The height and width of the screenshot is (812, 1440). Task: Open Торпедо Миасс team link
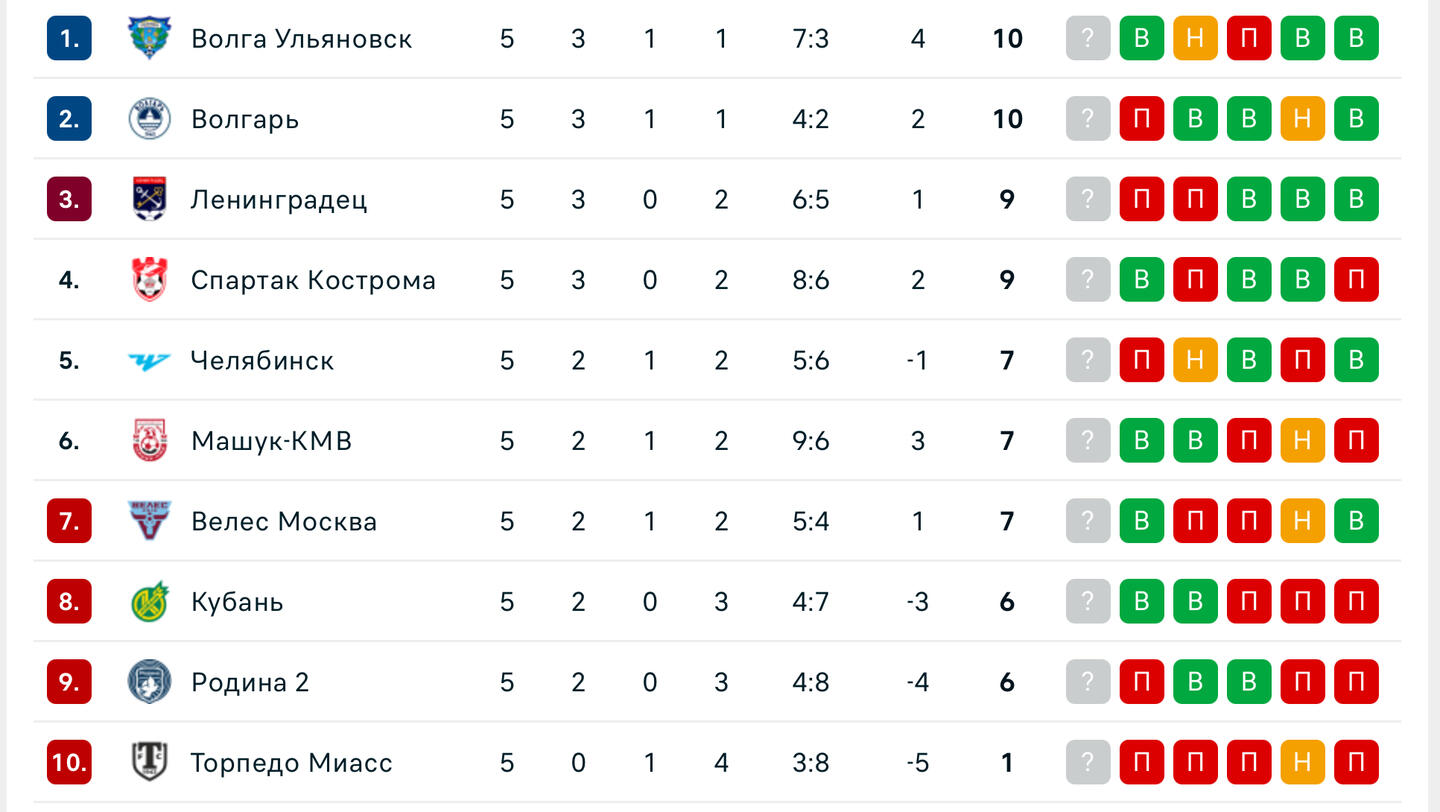tap(291, 763)
